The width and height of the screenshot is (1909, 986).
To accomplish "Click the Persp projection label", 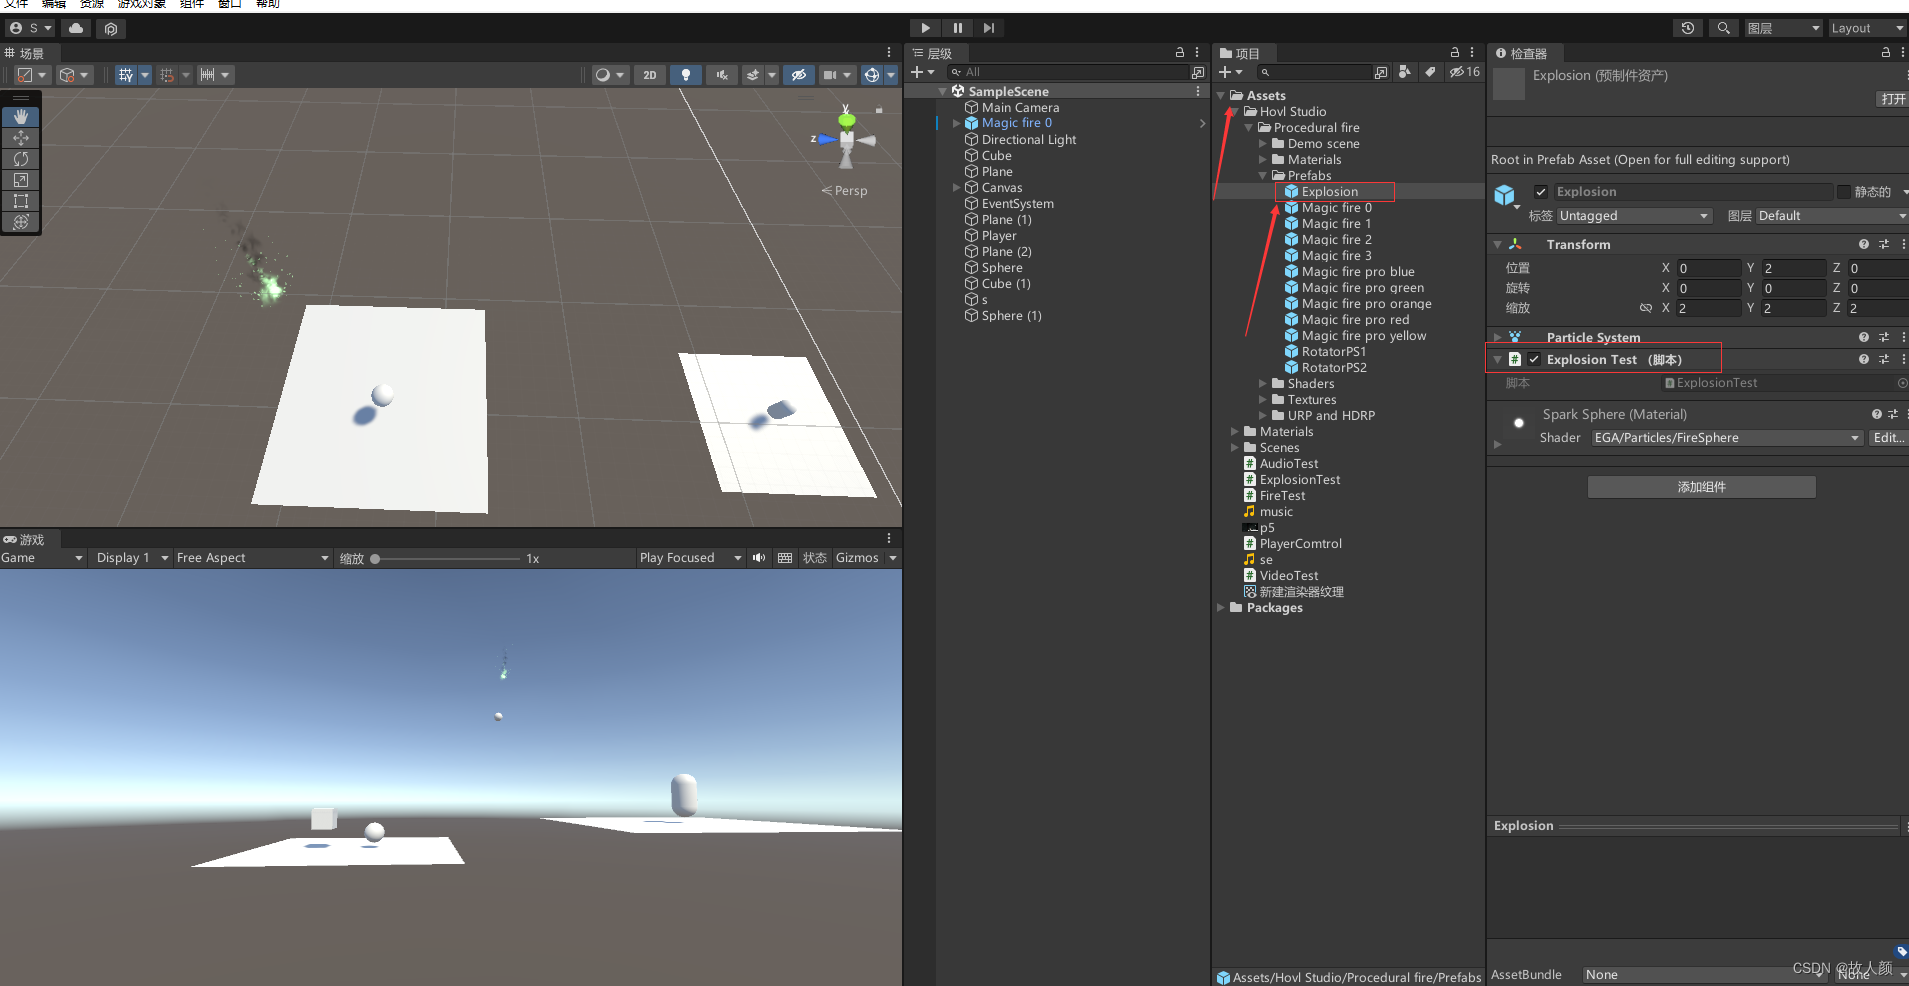I will click(x=845, y=191).
